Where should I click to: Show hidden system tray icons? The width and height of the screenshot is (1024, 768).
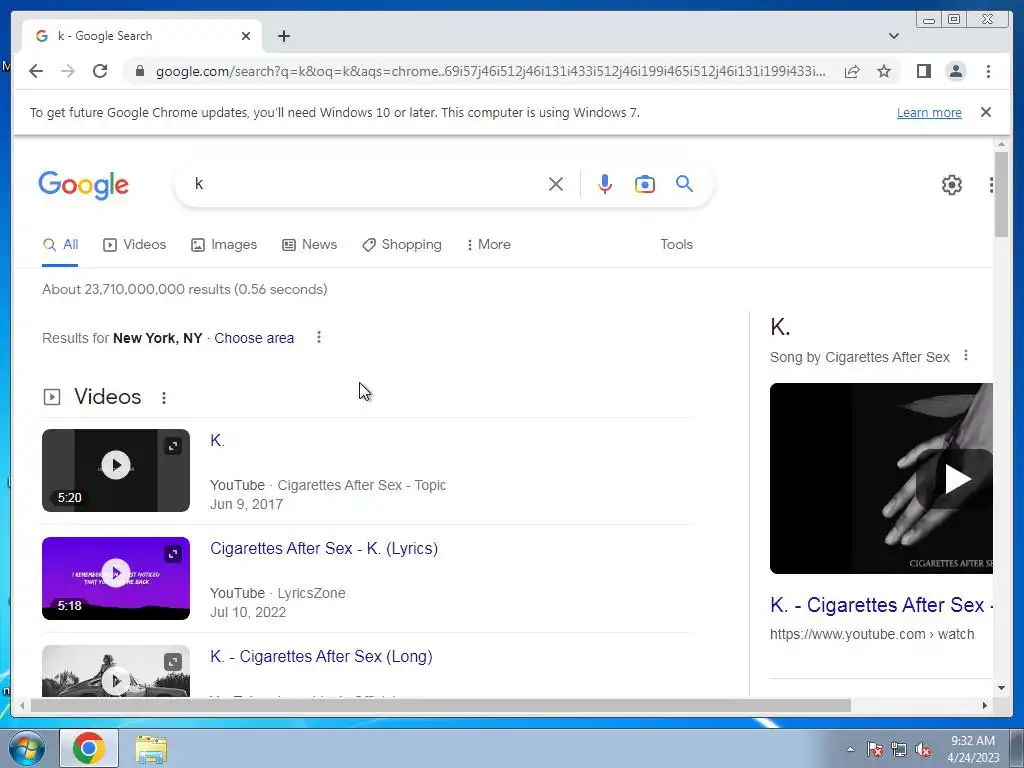[x=850, y=749]
